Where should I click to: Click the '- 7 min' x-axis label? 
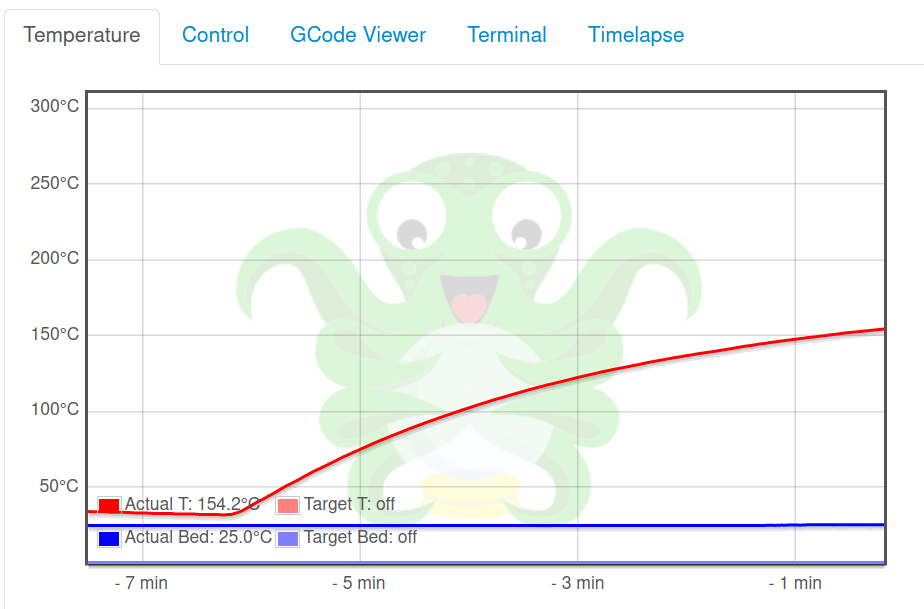pyautogui.click(x=141, y=583)
